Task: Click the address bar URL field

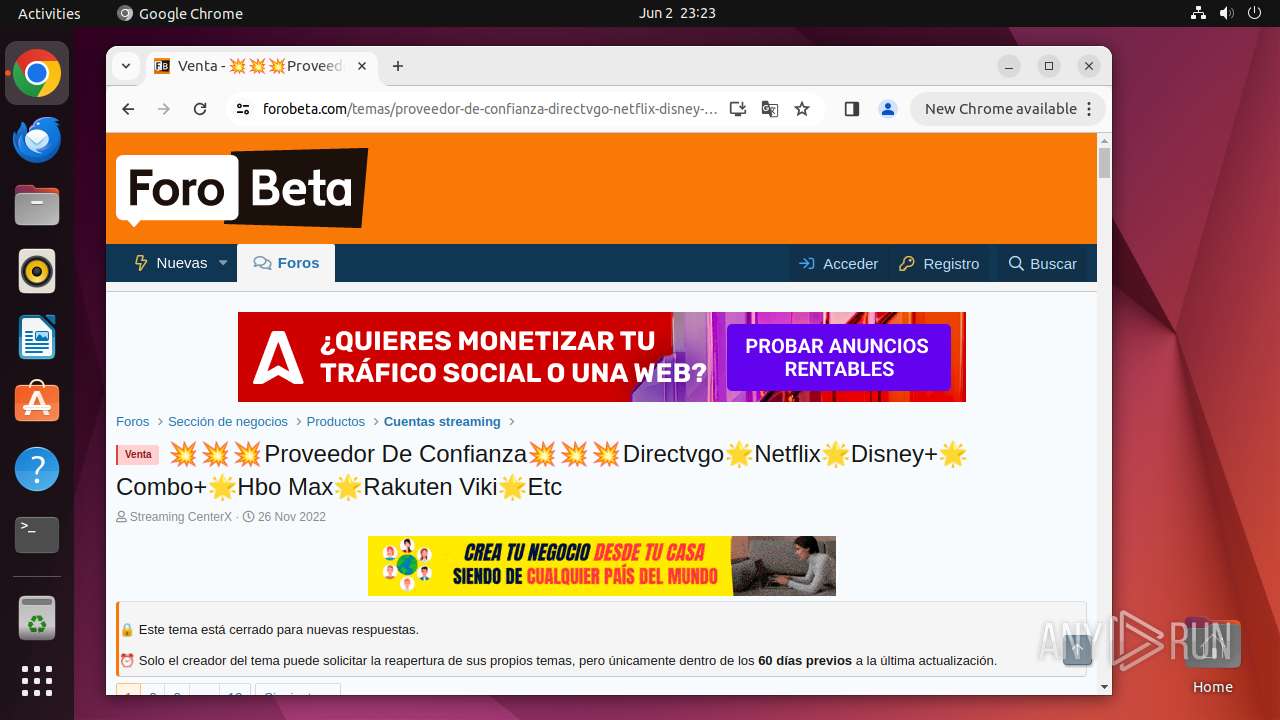Action: (490, 109)
